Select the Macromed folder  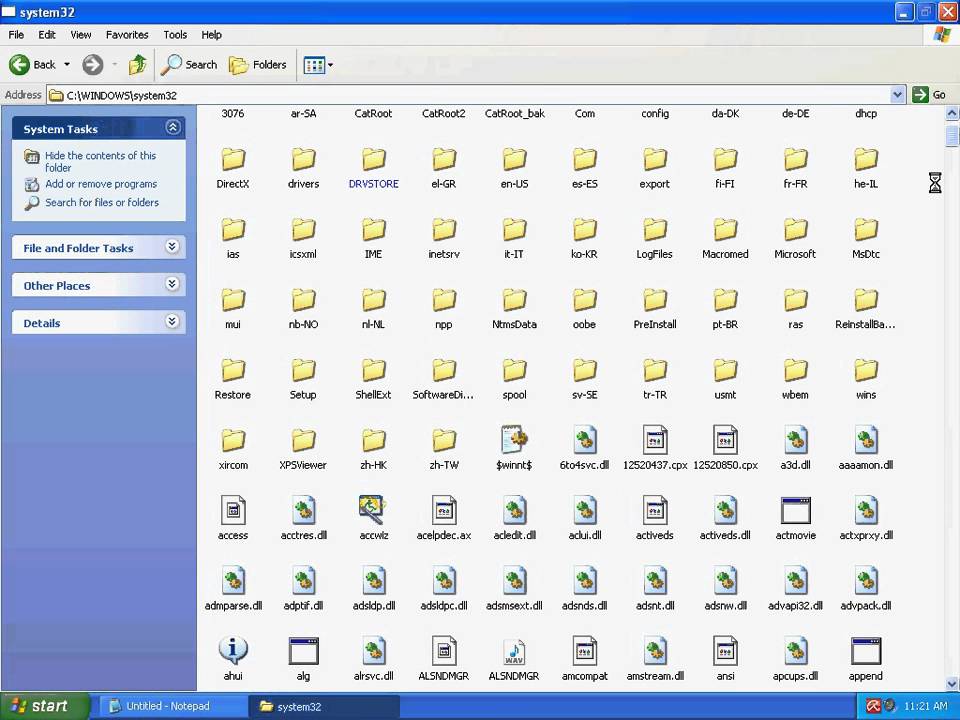click(725, 238)
